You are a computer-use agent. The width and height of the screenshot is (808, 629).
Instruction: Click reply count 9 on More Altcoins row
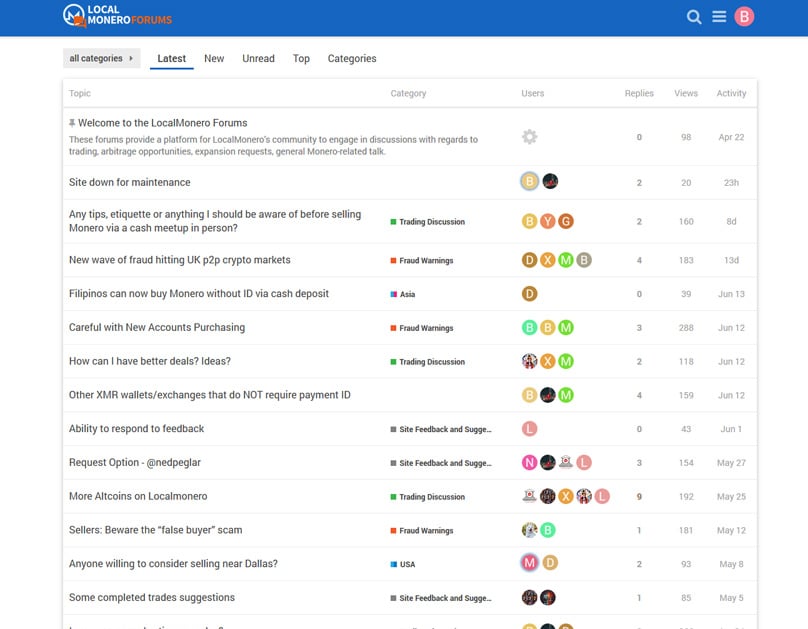639,497
